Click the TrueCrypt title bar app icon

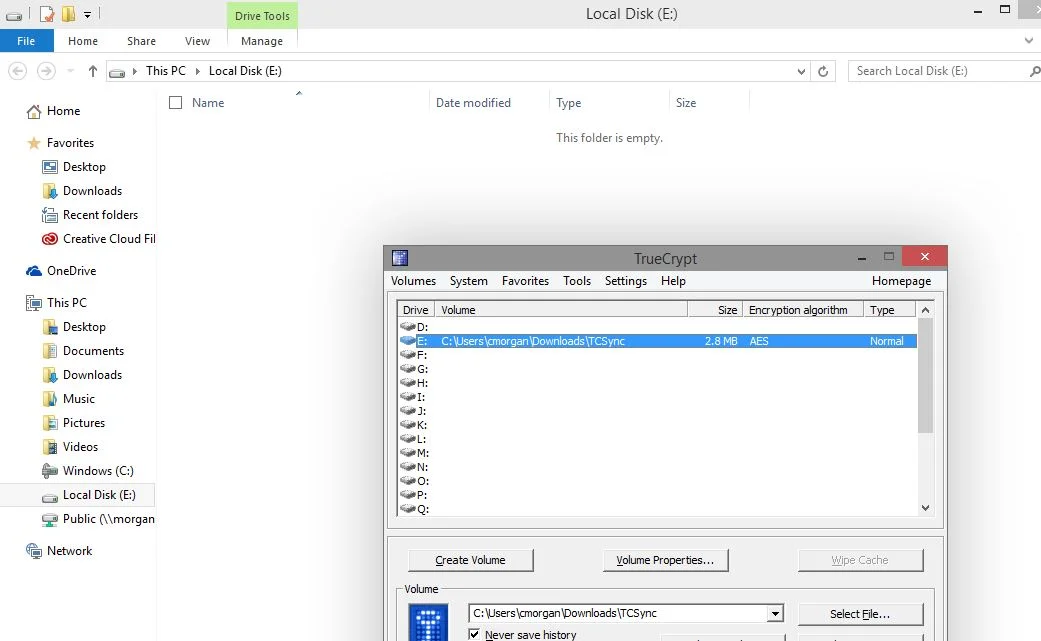tap(400, 258)
